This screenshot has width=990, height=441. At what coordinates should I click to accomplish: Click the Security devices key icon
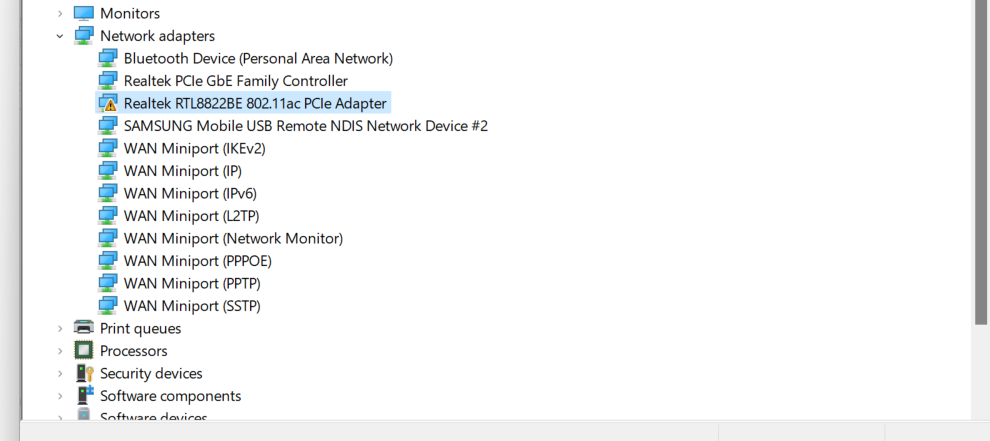(x=84, y=373)
